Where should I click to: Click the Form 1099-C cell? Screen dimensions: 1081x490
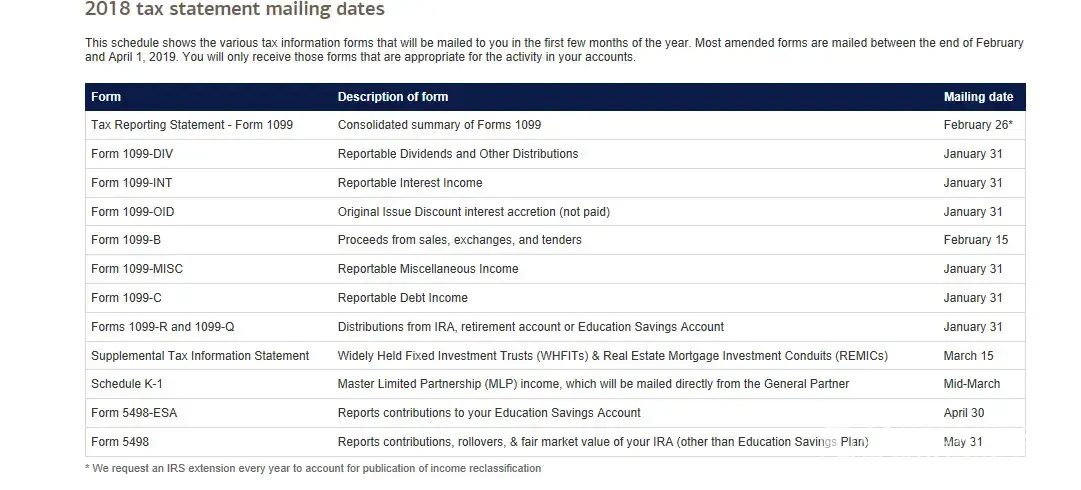tap(126, 298)
